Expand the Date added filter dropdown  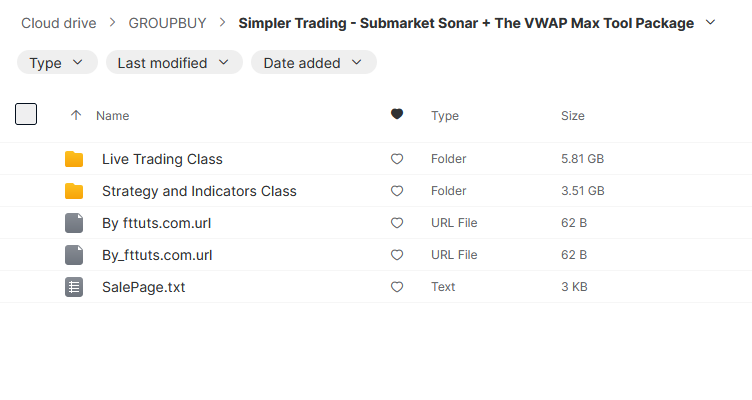[313, 63]
